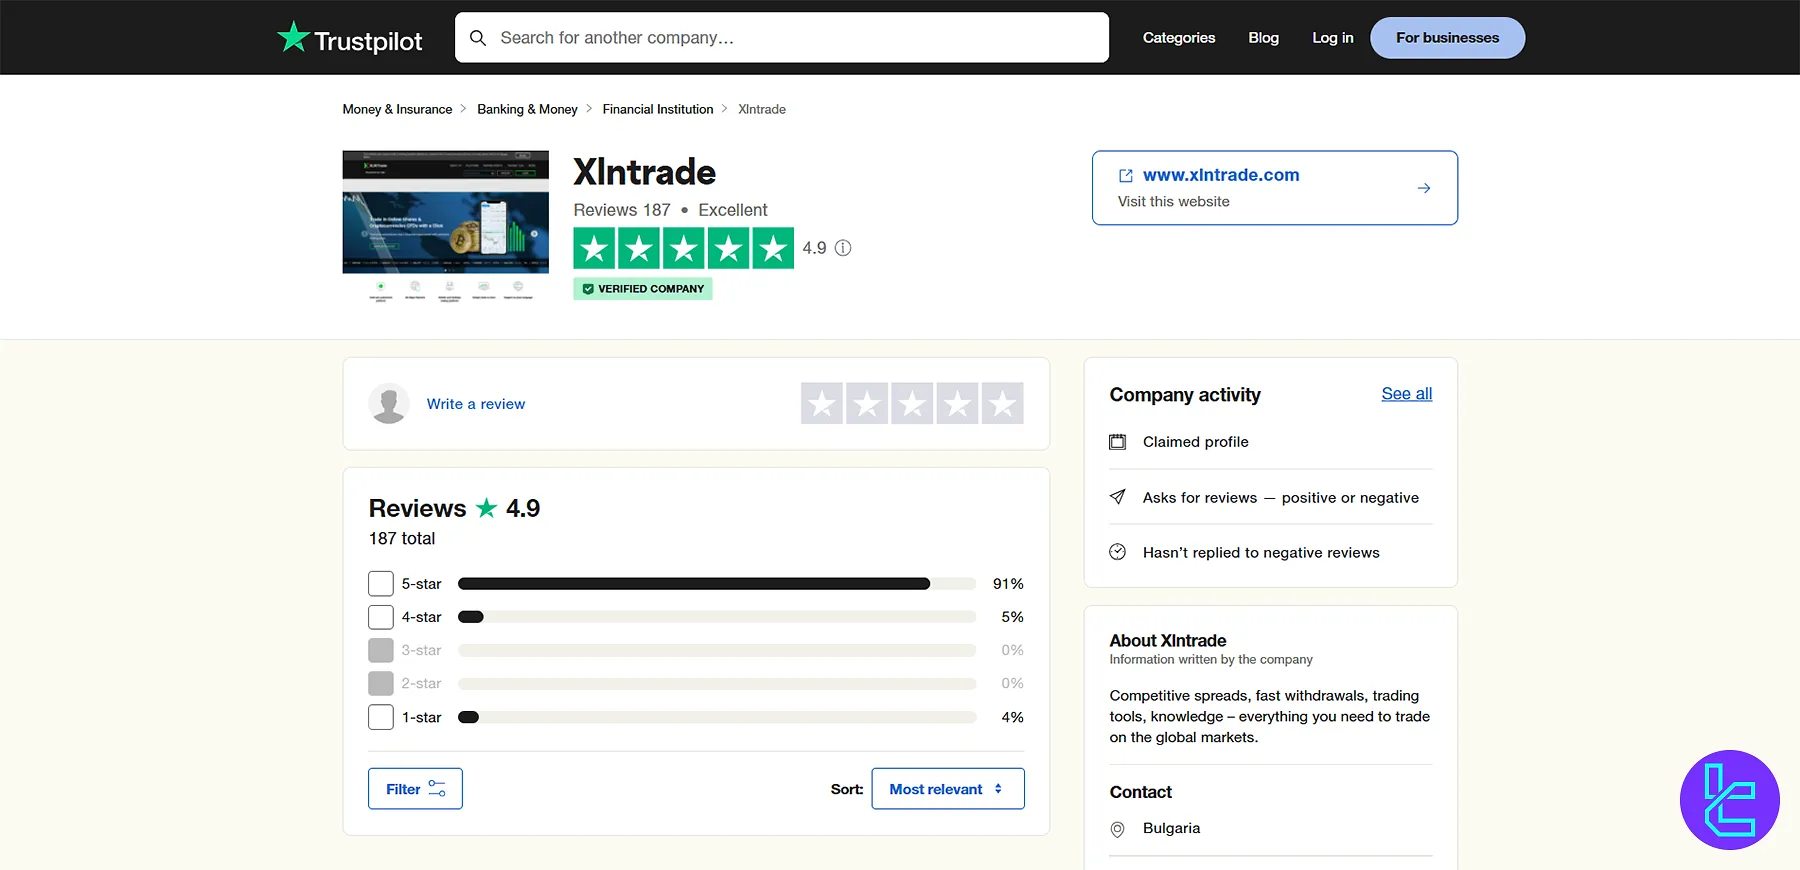Click the green star beside Reviews 4.9
The width and height of the screenshot is (1800, 870).
point(486,508)
